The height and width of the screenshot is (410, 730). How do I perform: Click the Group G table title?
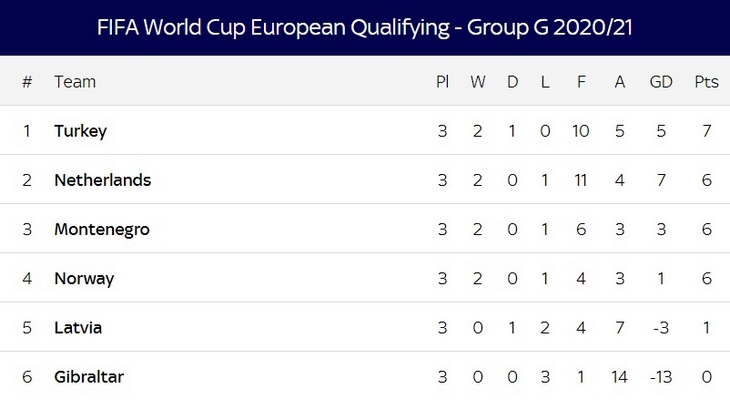(x=365, y=27)
